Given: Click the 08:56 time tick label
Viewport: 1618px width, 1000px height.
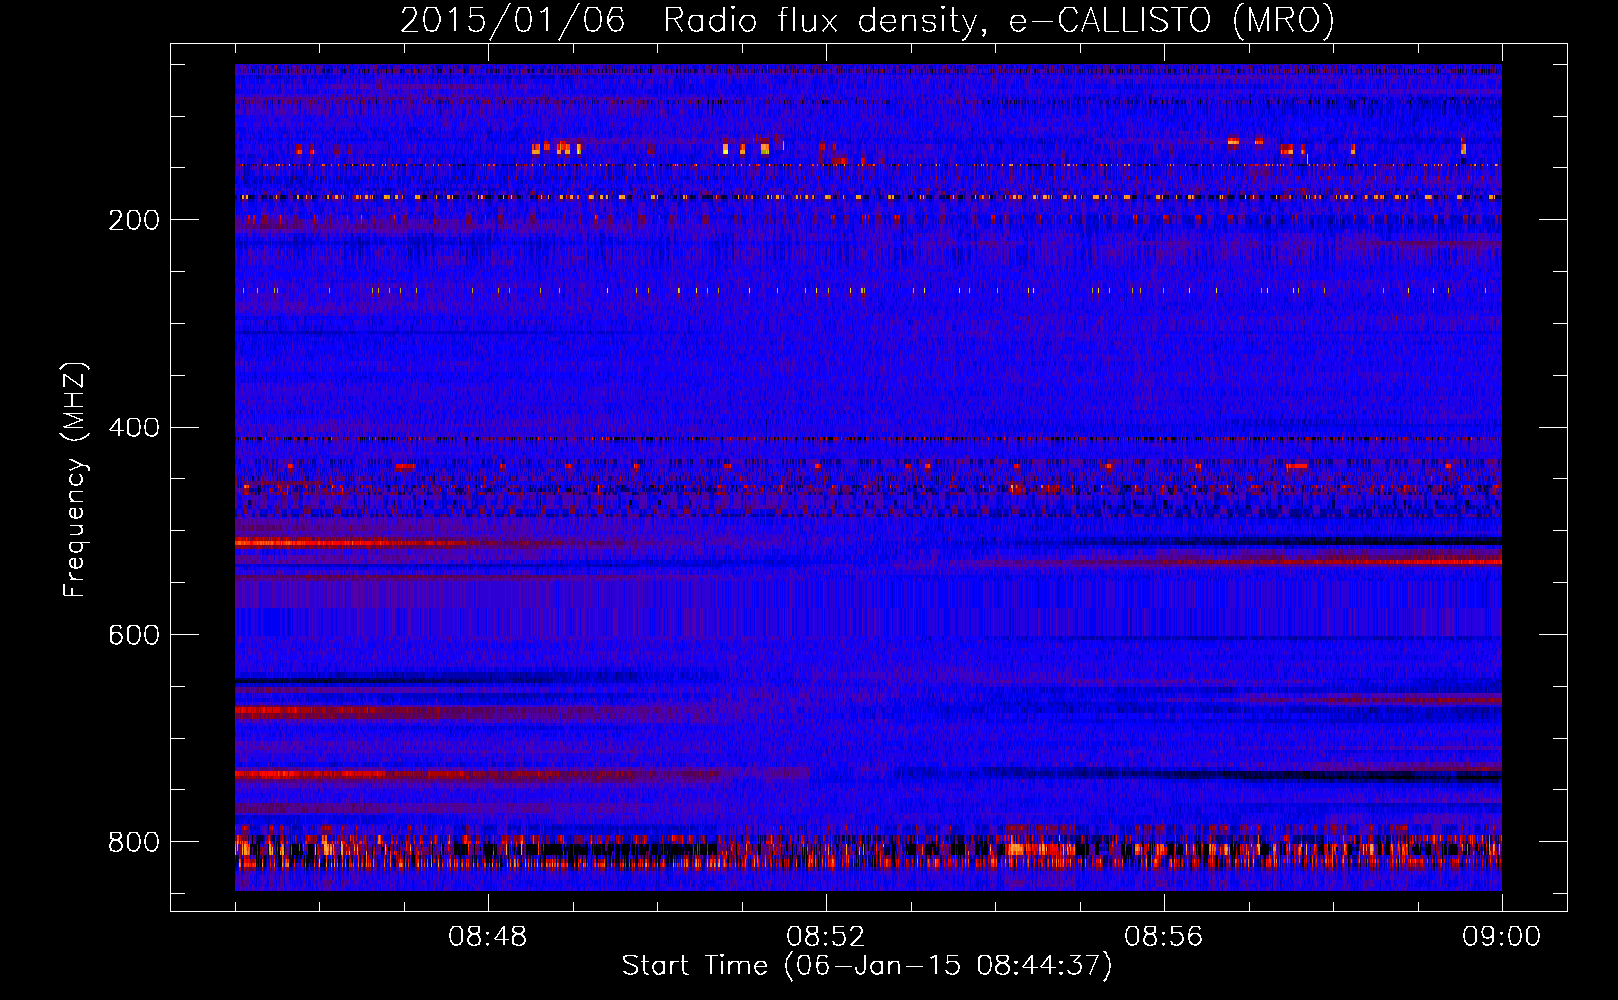Looking at the screenshot, I should (x=1163, y=937).
